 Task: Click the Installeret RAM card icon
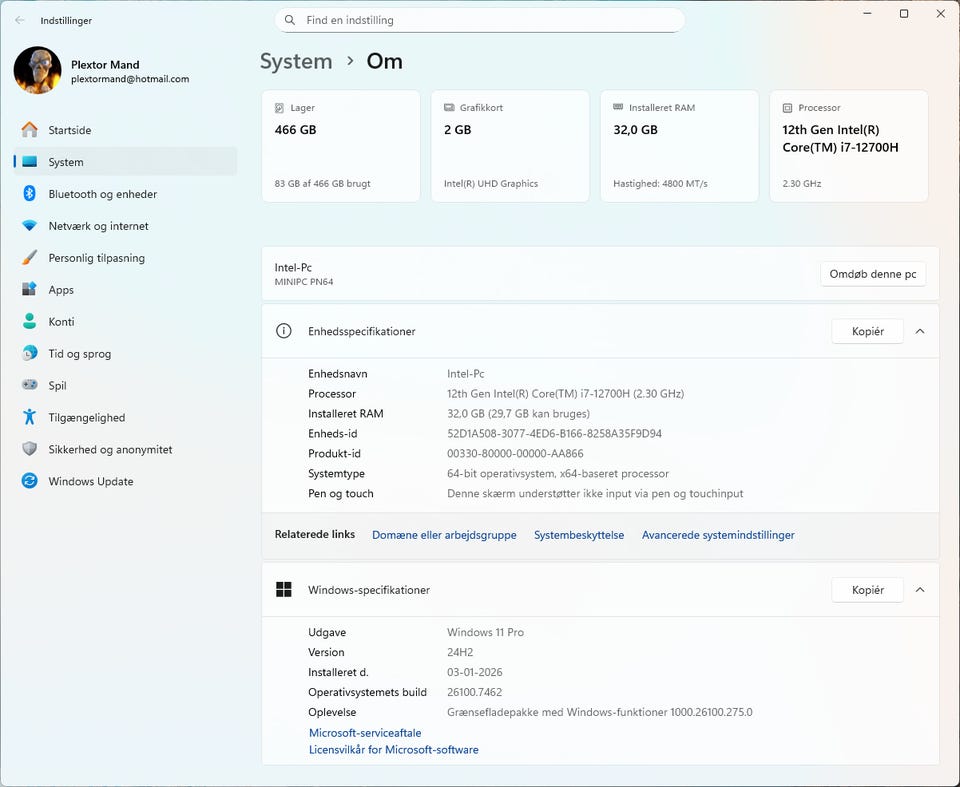click(618, 108)
